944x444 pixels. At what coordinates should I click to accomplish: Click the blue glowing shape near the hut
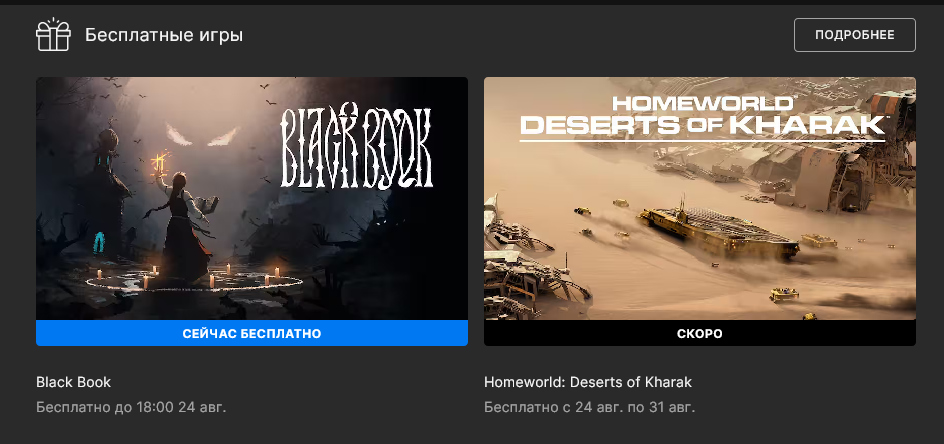pyautogui.click(x=98, y=243)
